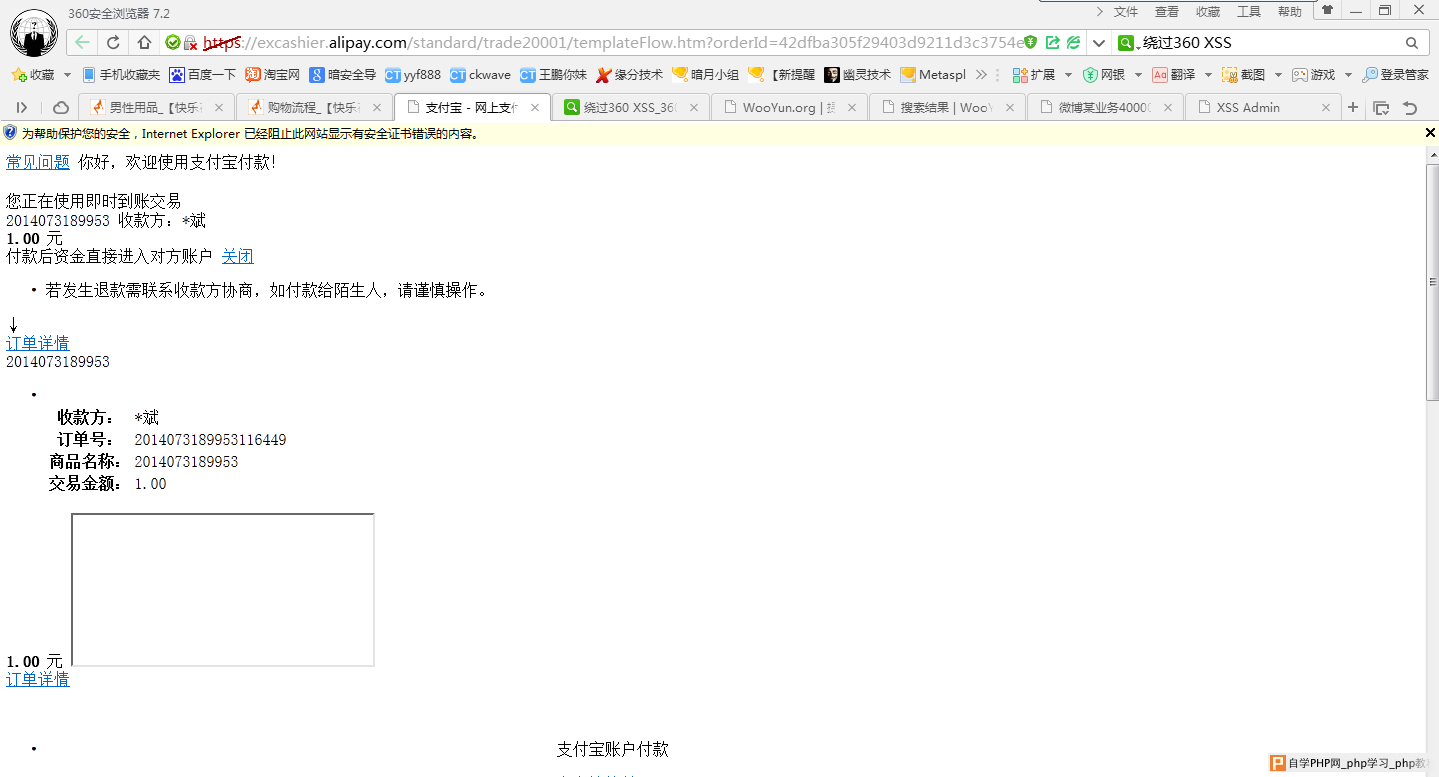
Task: Restore closed tab with undo arrow
Action: [1410, 108]
